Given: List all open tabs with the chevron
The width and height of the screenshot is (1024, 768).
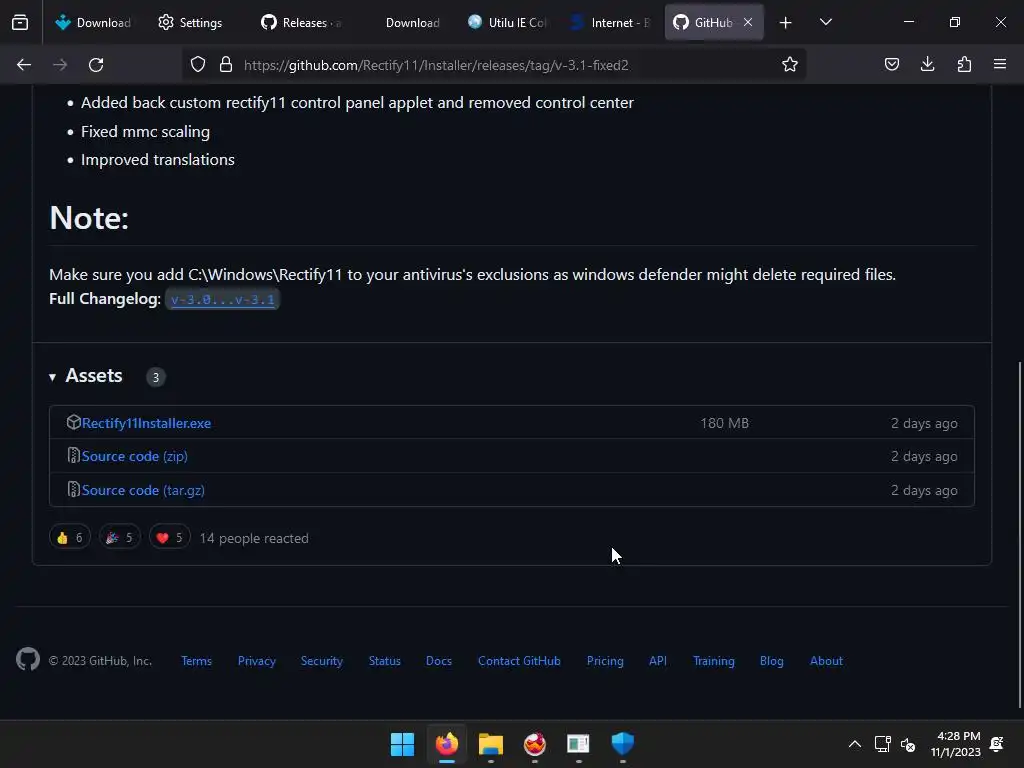Looking at the screenshot, I should 825,22.
